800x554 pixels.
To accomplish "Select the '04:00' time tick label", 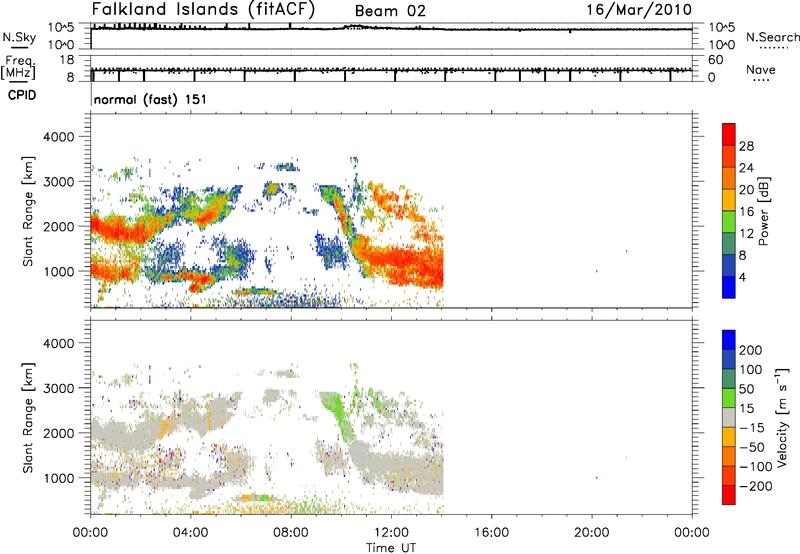I will click(x=190, y=533).
